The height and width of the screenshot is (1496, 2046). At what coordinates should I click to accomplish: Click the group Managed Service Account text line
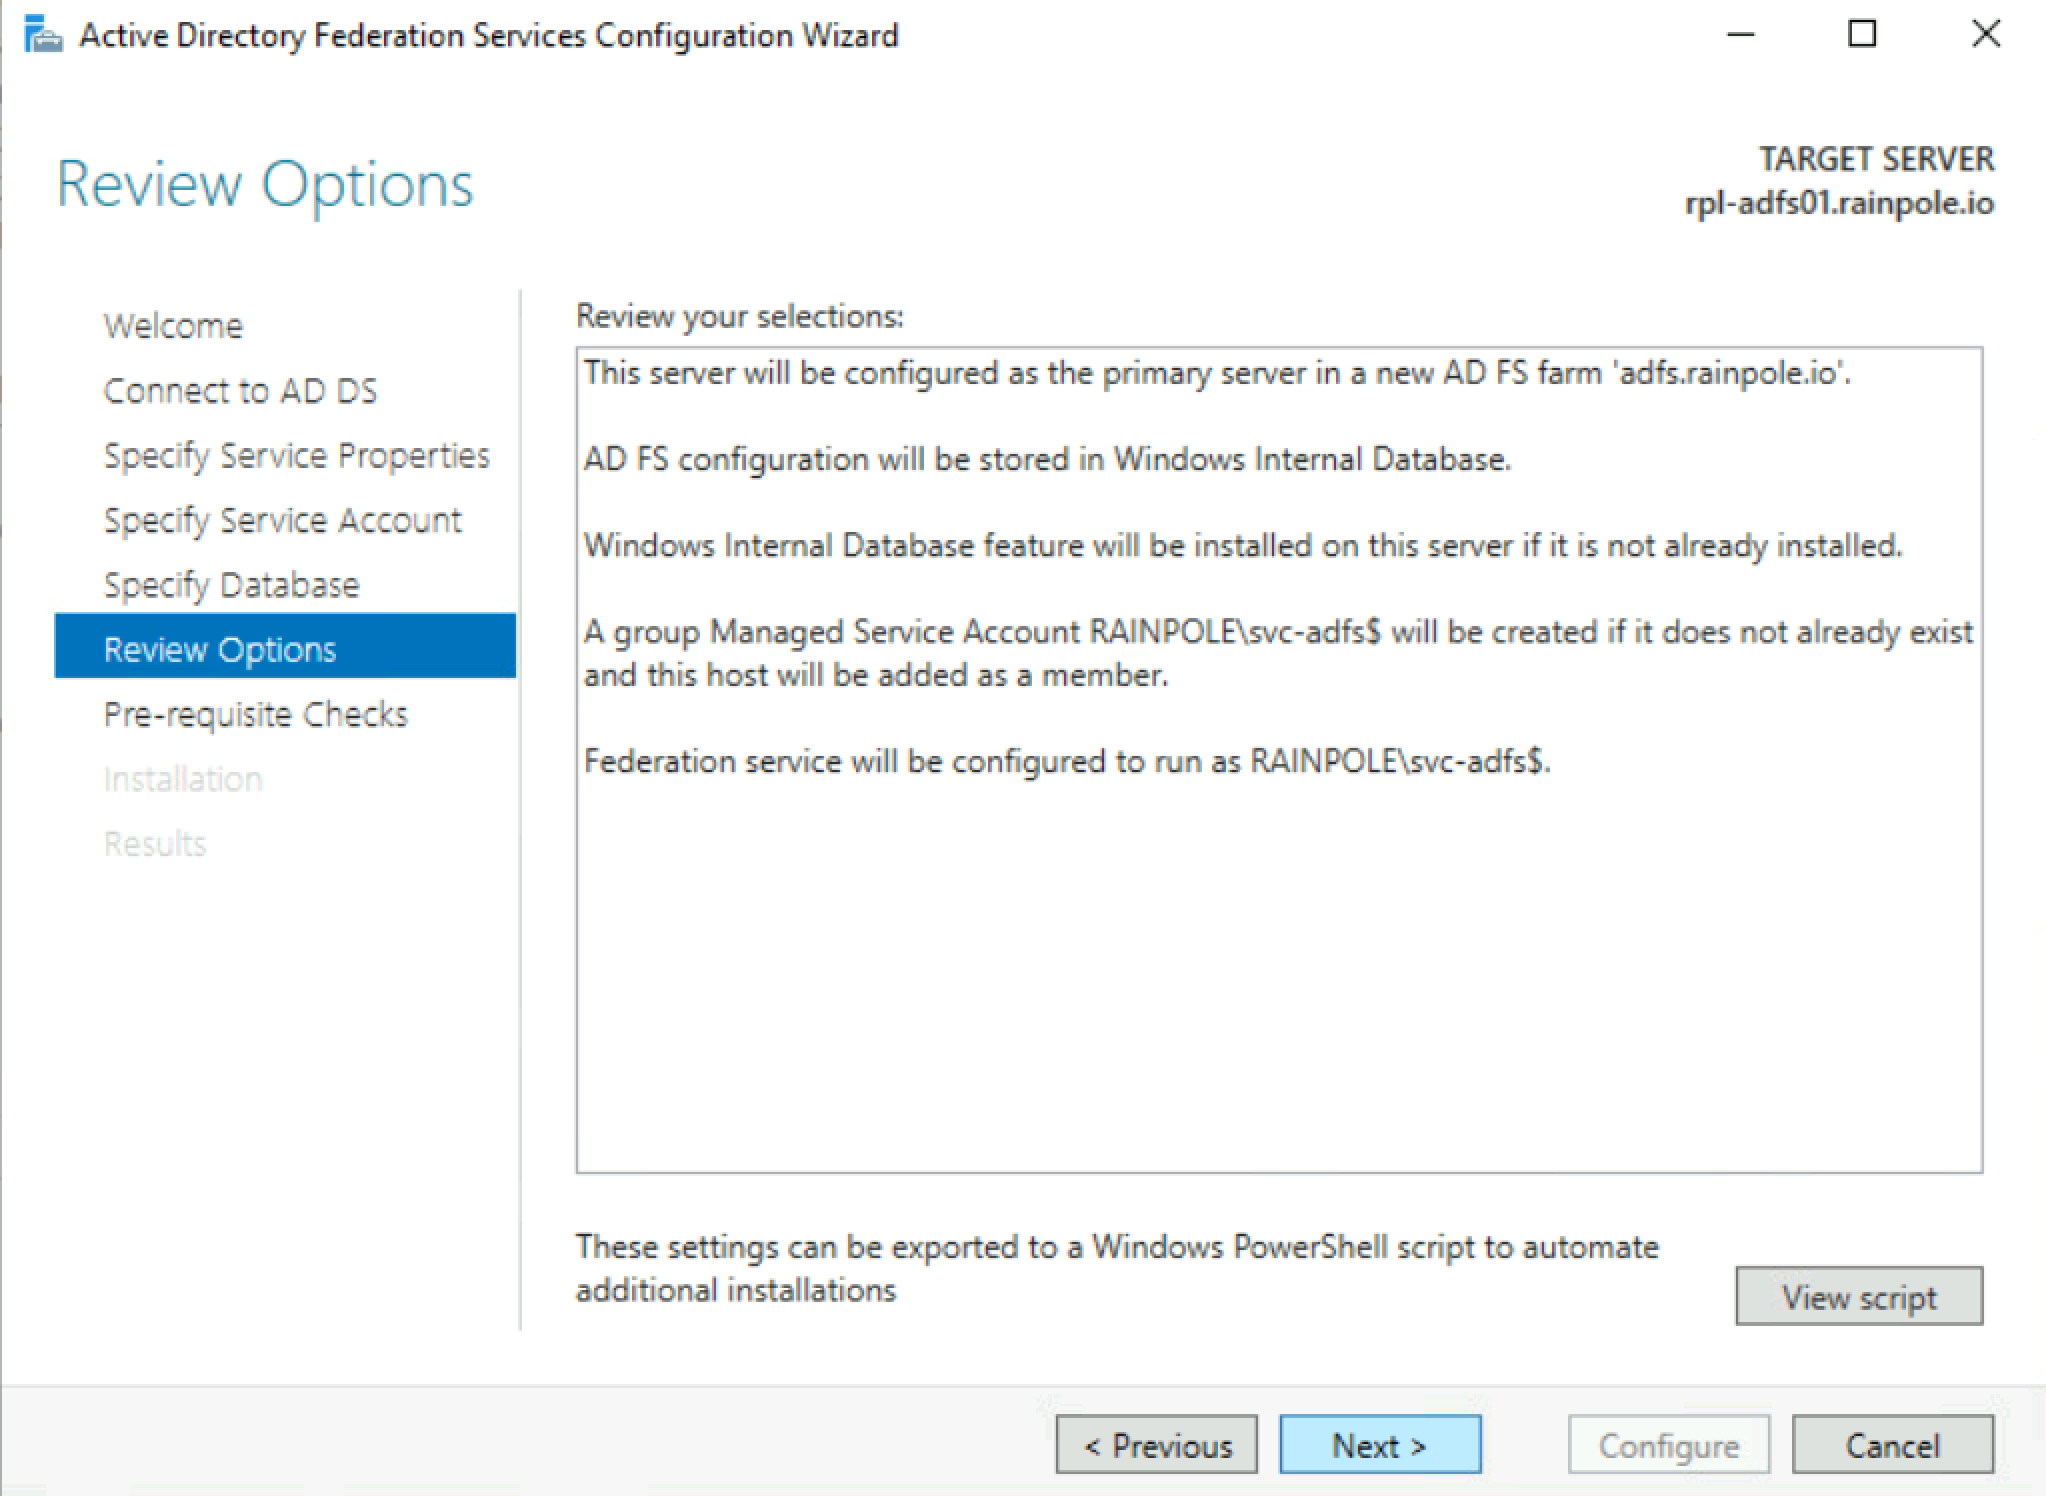coord(1278,633)
